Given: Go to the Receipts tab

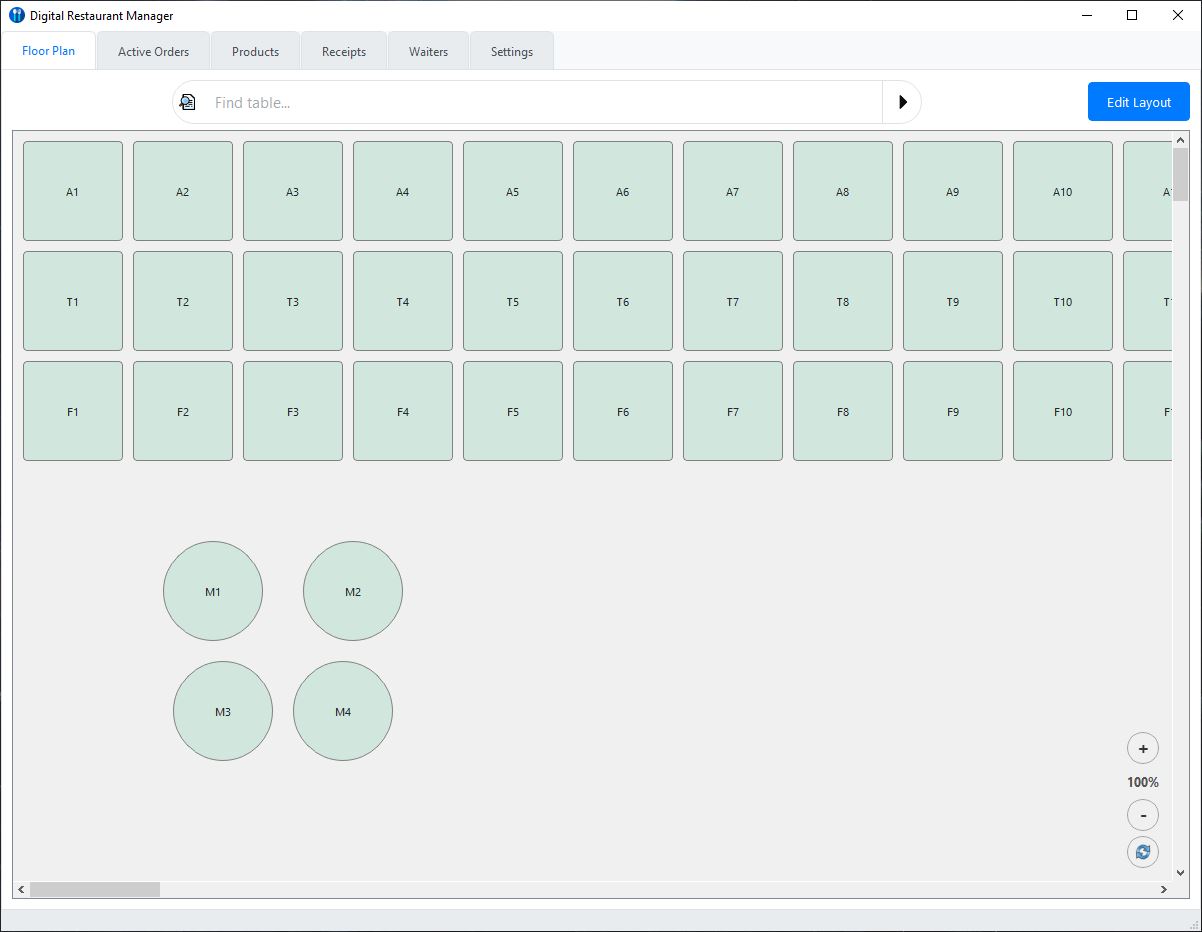Looking at the screenshot, I should (x=344, y=52).
